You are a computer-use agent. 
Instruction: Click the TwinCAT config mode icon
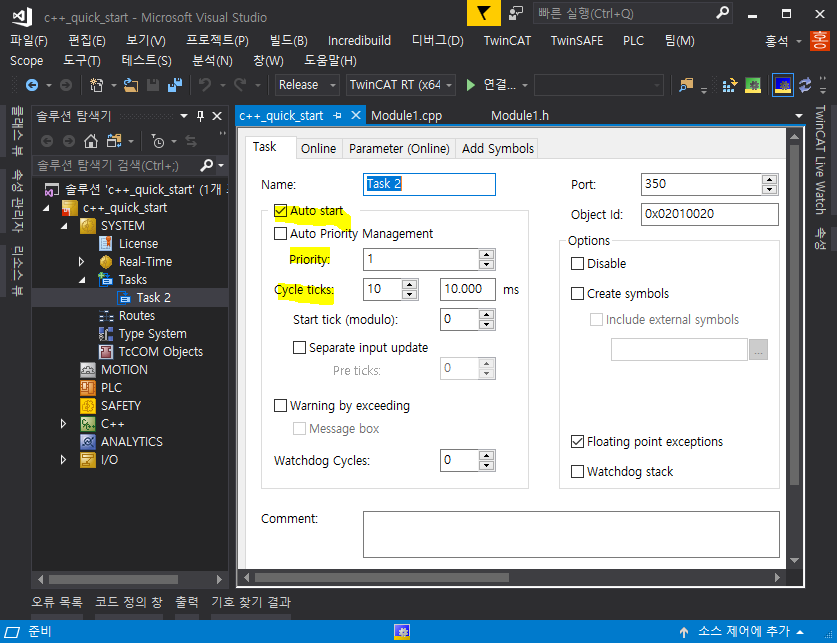pyautogui.click(x=783, y=85)
